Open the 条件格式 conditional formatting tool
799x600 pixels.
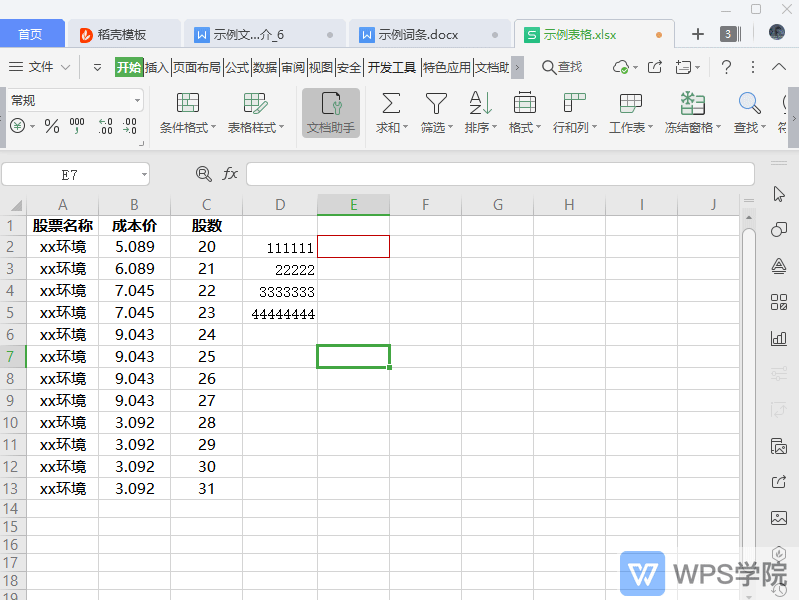[187, 103]
